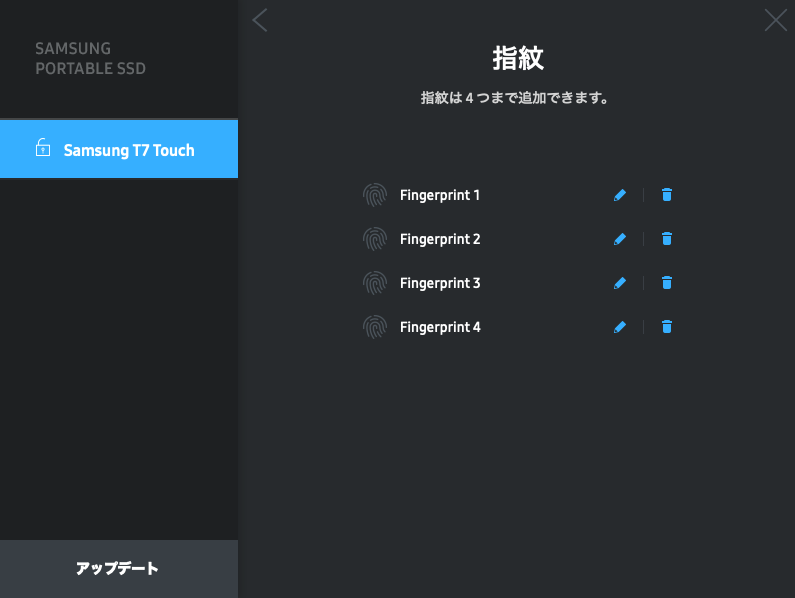
Task: Click fingerprint icon next to Fingerprint 3
Action: [x=375, y=283]
